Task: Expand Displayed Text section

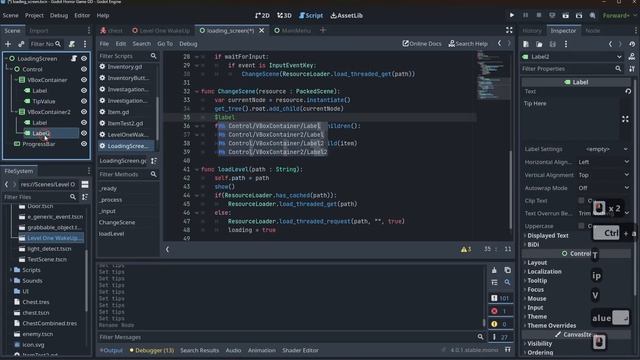Action: pos(547,236)
